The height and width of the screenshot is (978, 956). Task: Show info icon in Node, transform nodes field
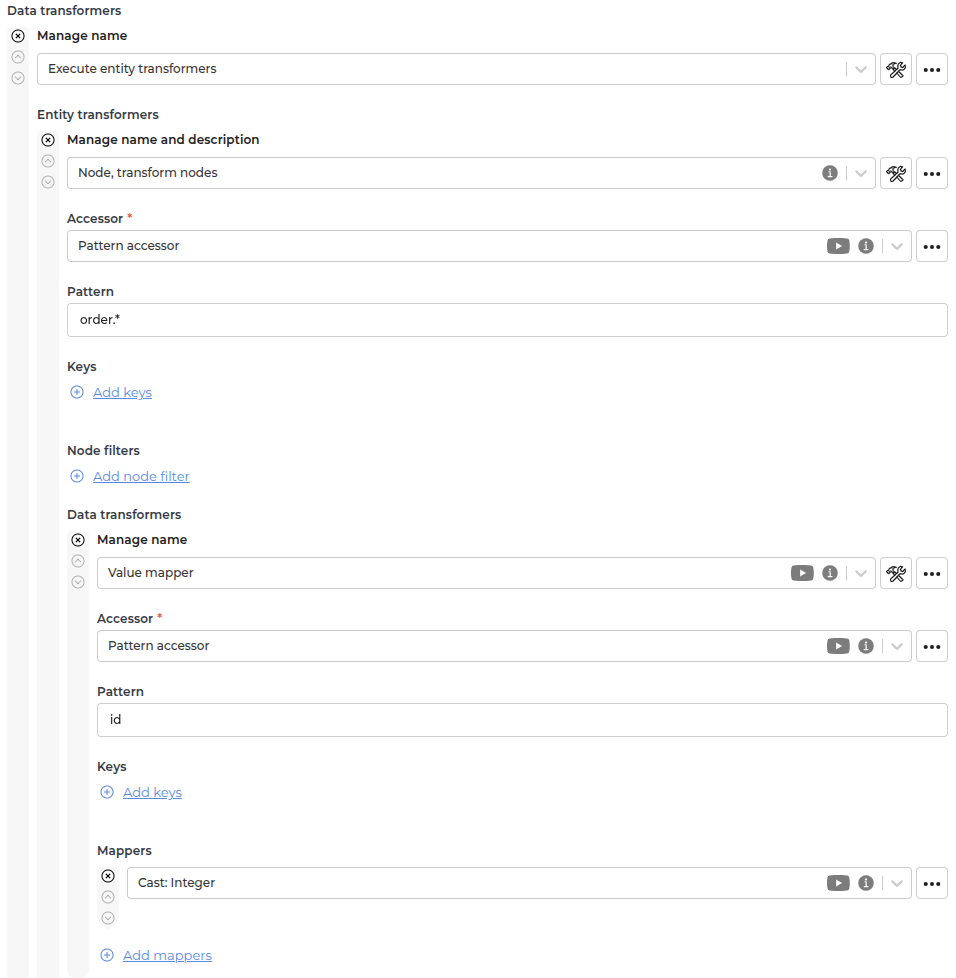point(829,173)
